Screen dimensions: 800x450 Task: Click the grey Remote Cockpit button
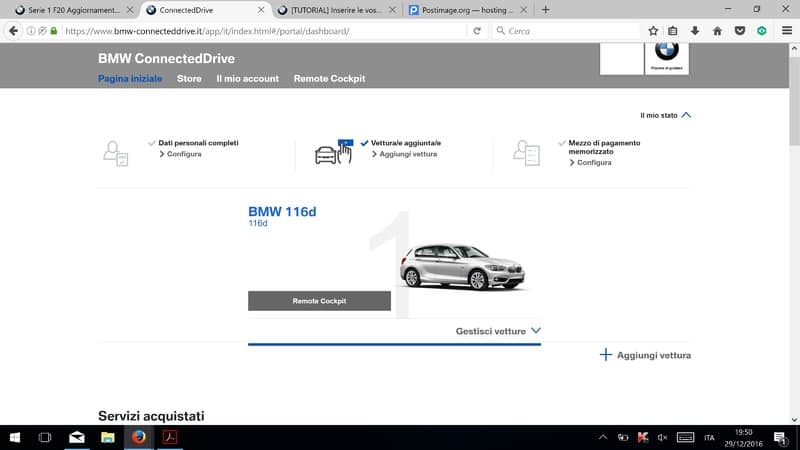tap(319, 301)
